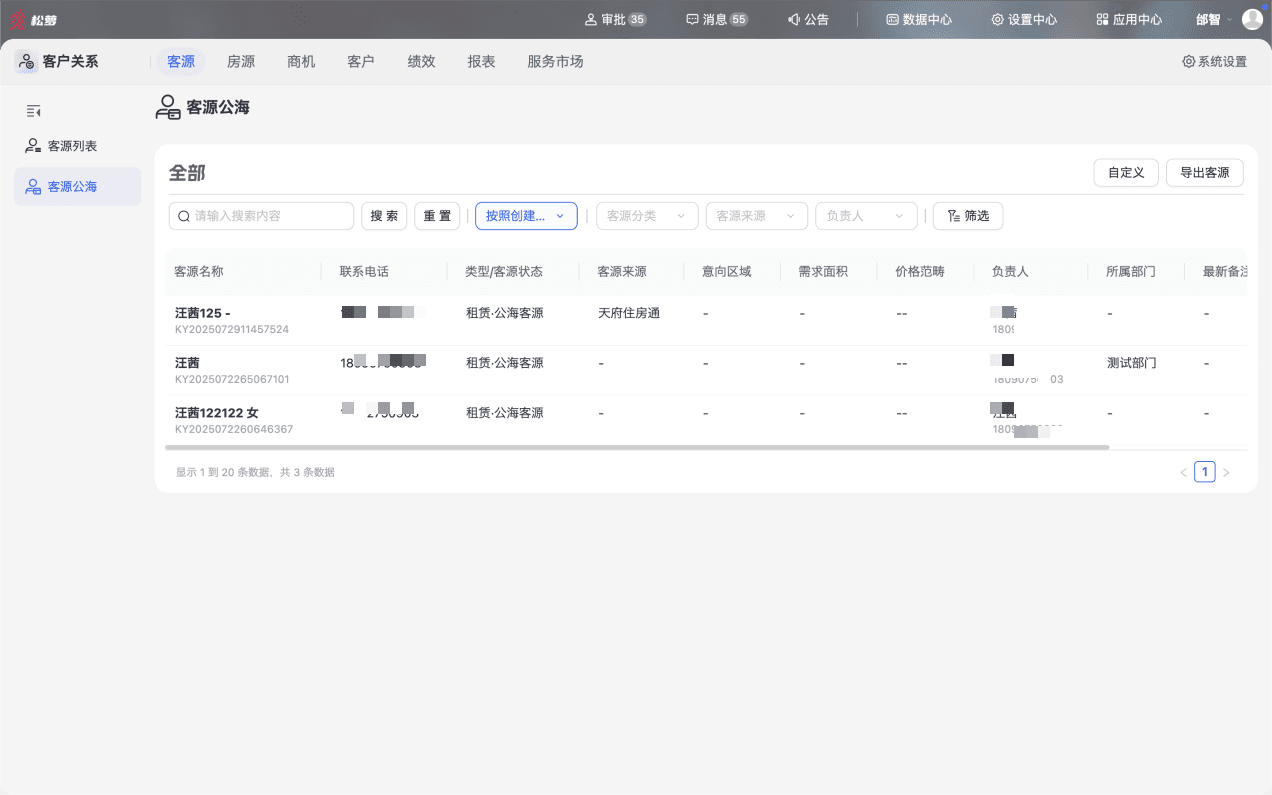Image resolution: width=1272 pixels, height=795 pixels.
Task: Open the 客源来源 dropdown
Action: click(757, 216)
